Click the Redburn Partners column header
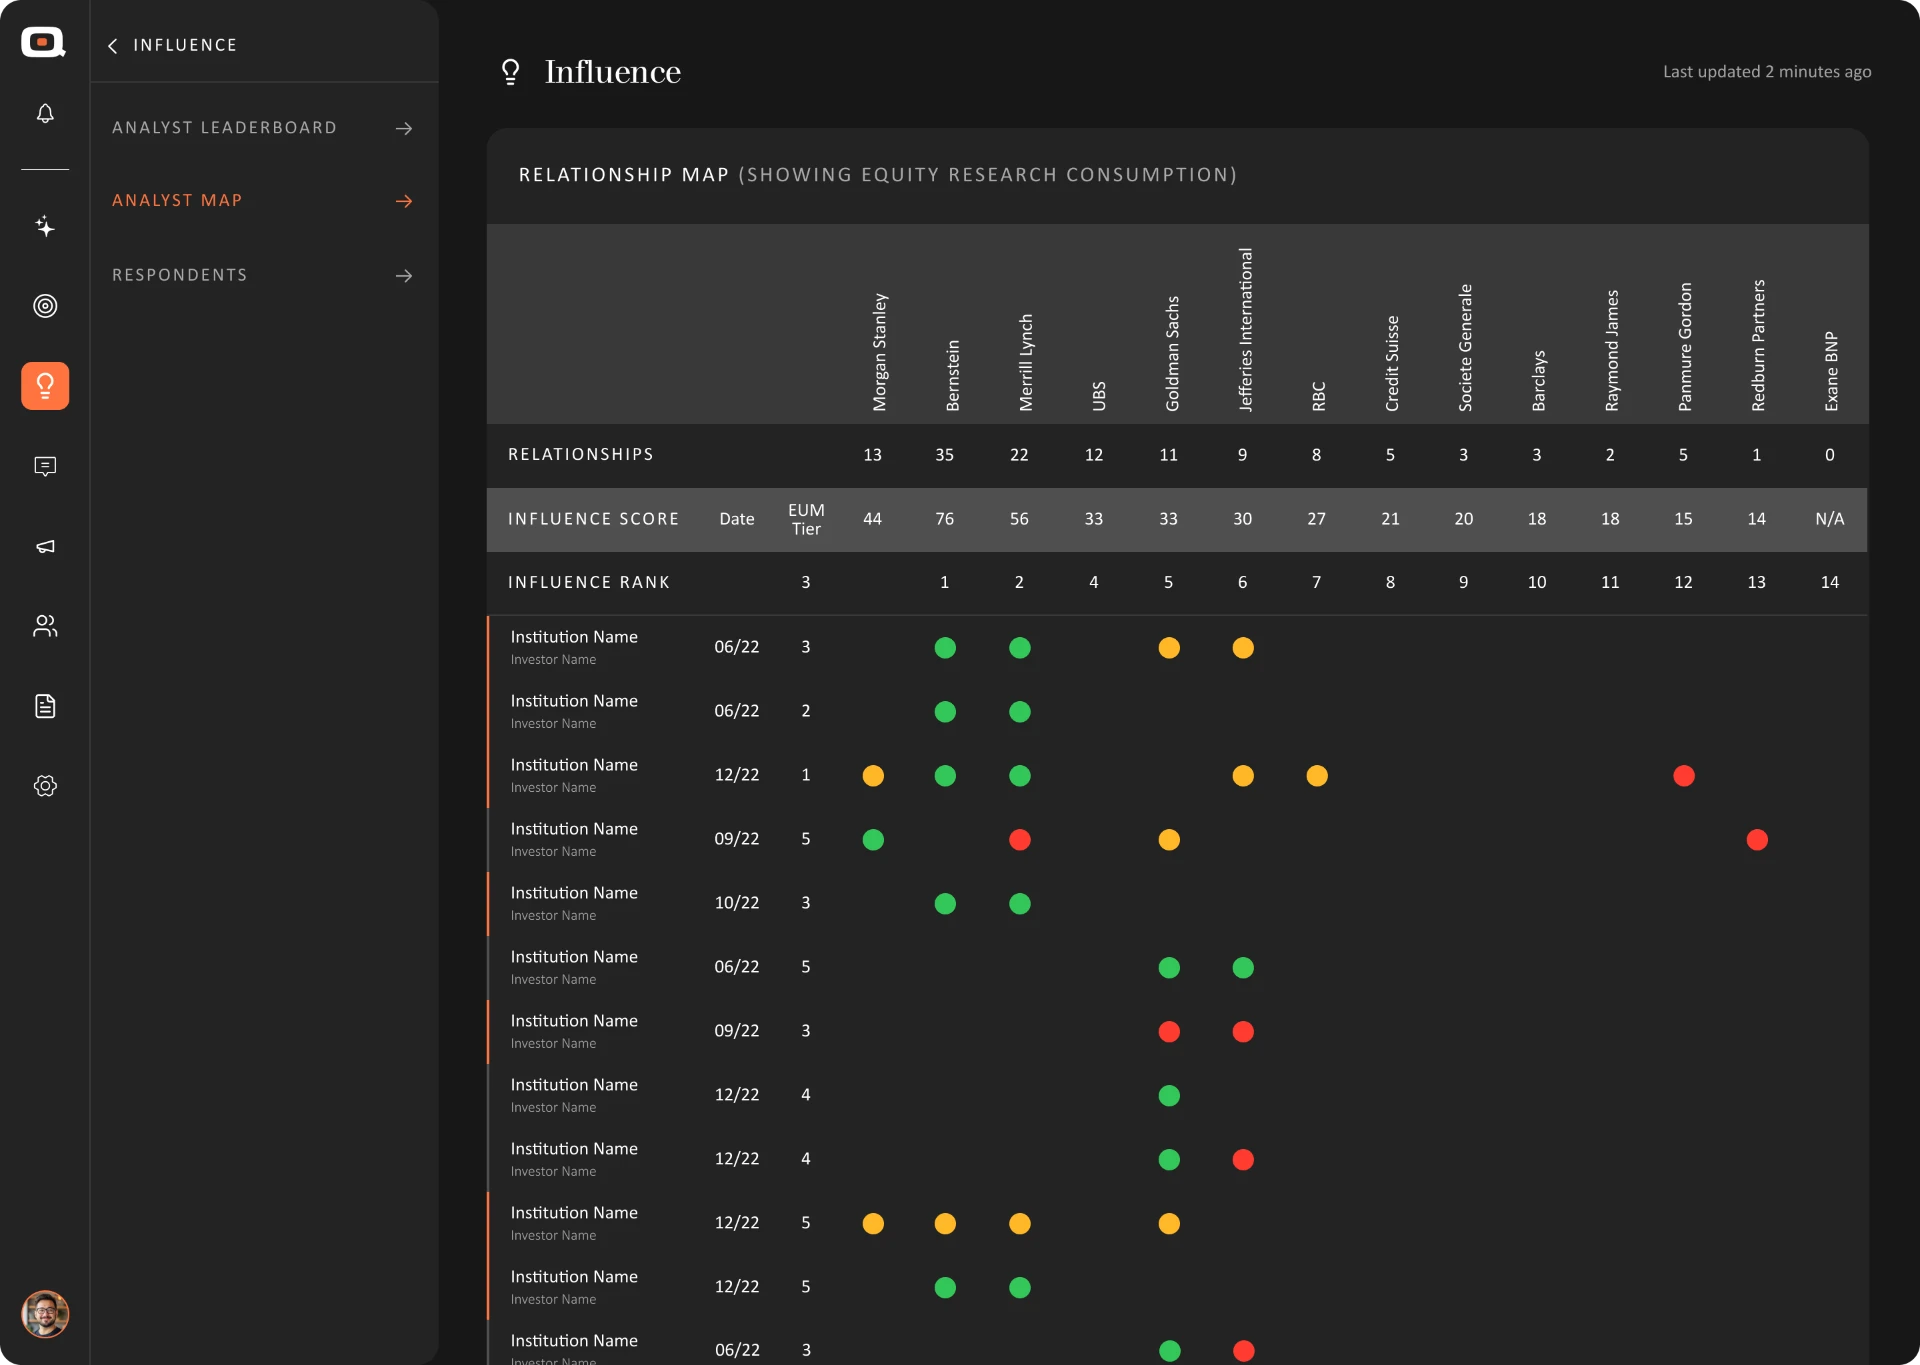 (x=1758, y=345)
